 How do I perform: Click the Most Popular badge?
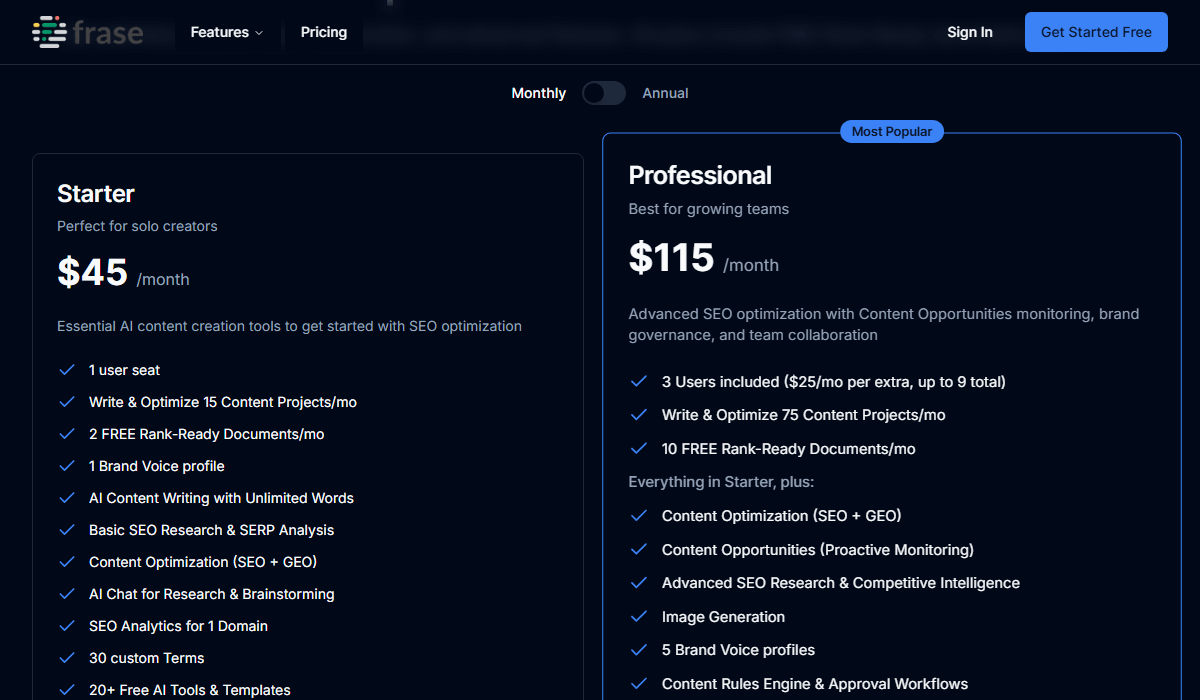(x=891, y=132)
